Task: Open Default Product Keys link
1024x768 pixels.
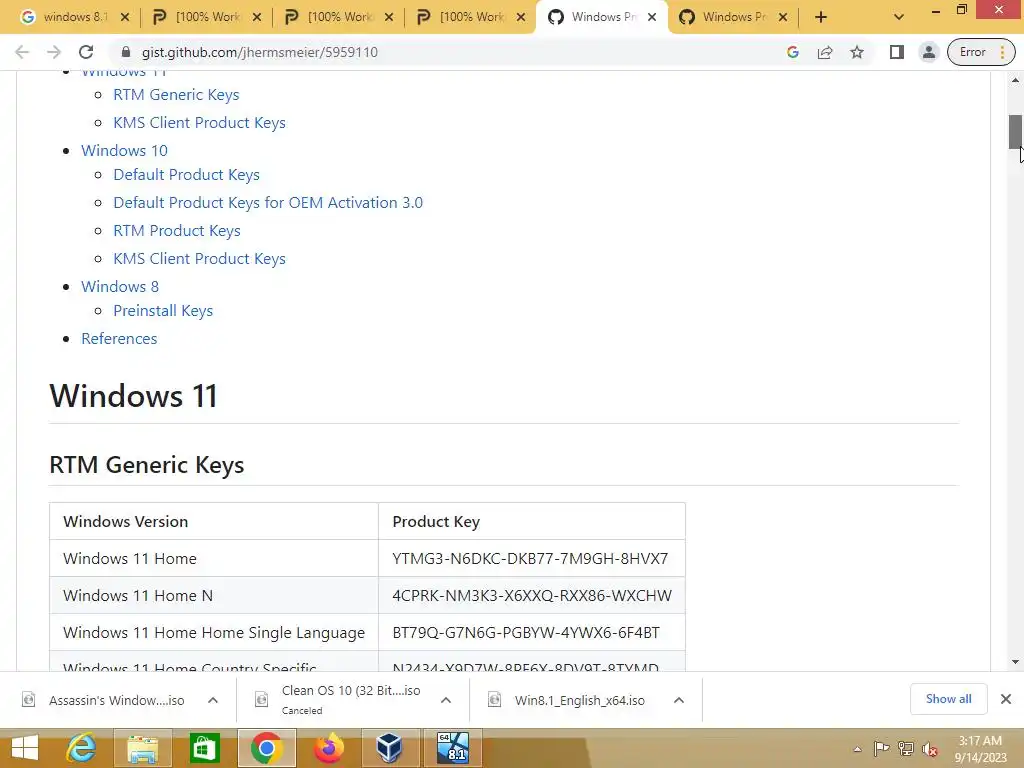Action: point(186,174)
